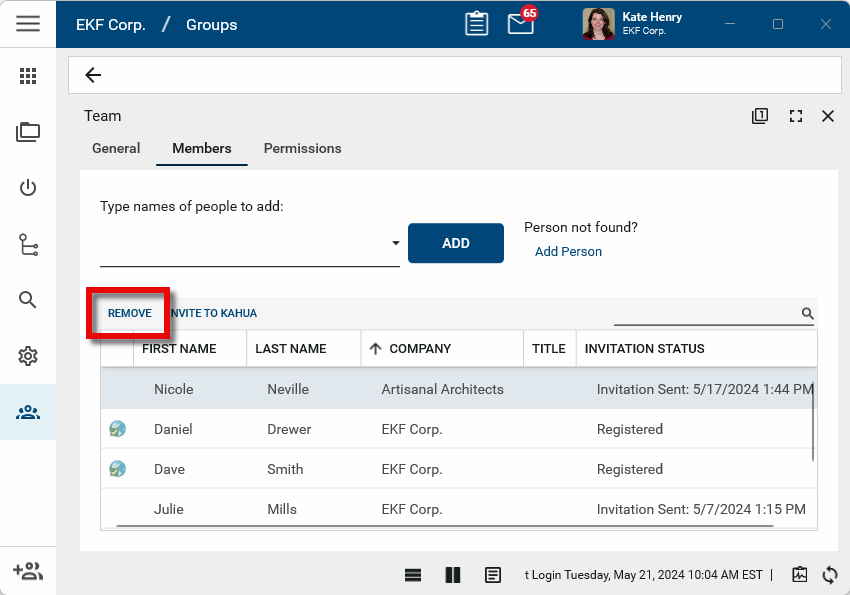Screen dimensions: 850x595
Task: Toggle the fullscreen view of Team panel
Action: [x=796, y=116]
